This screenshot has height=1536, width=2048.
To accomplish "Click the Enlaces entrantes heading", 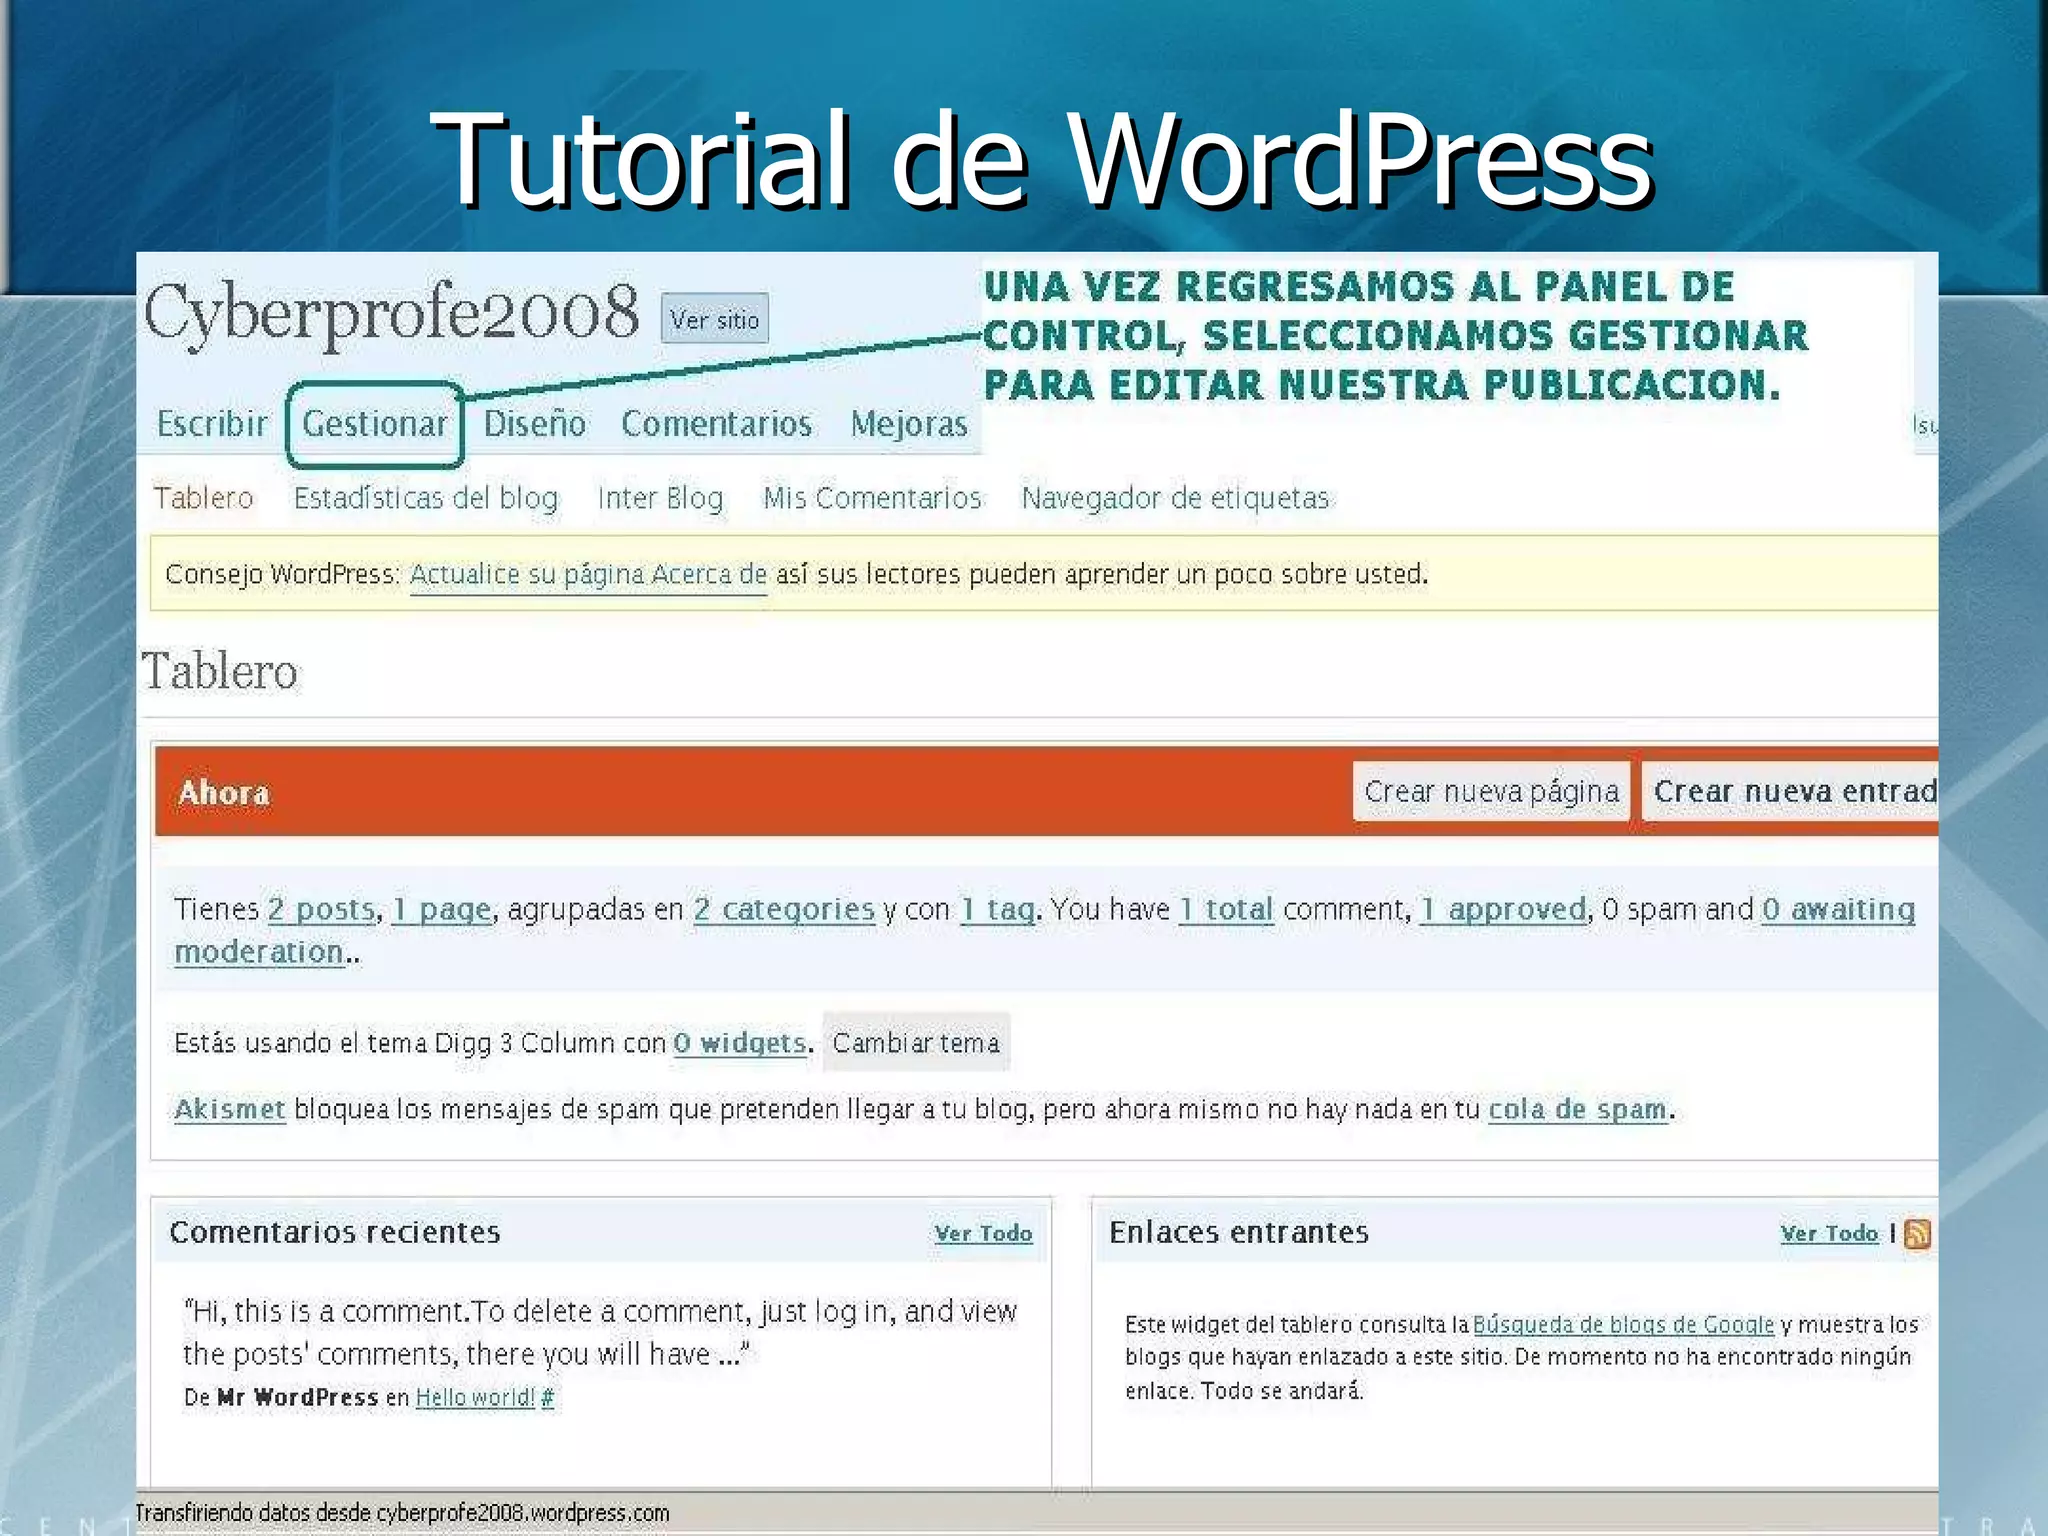I will (x=1239, y=1232).
